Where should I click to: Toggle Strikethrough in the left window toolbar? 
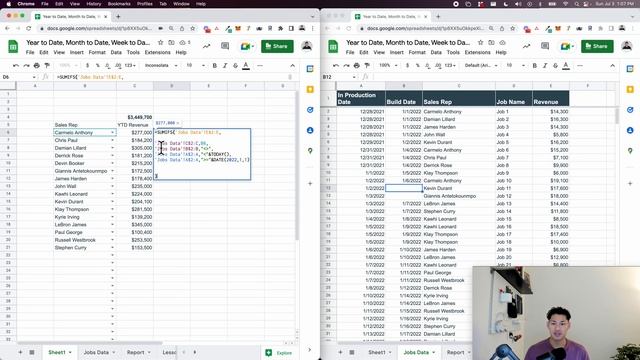pyautogui.click(x=236, y=65)
